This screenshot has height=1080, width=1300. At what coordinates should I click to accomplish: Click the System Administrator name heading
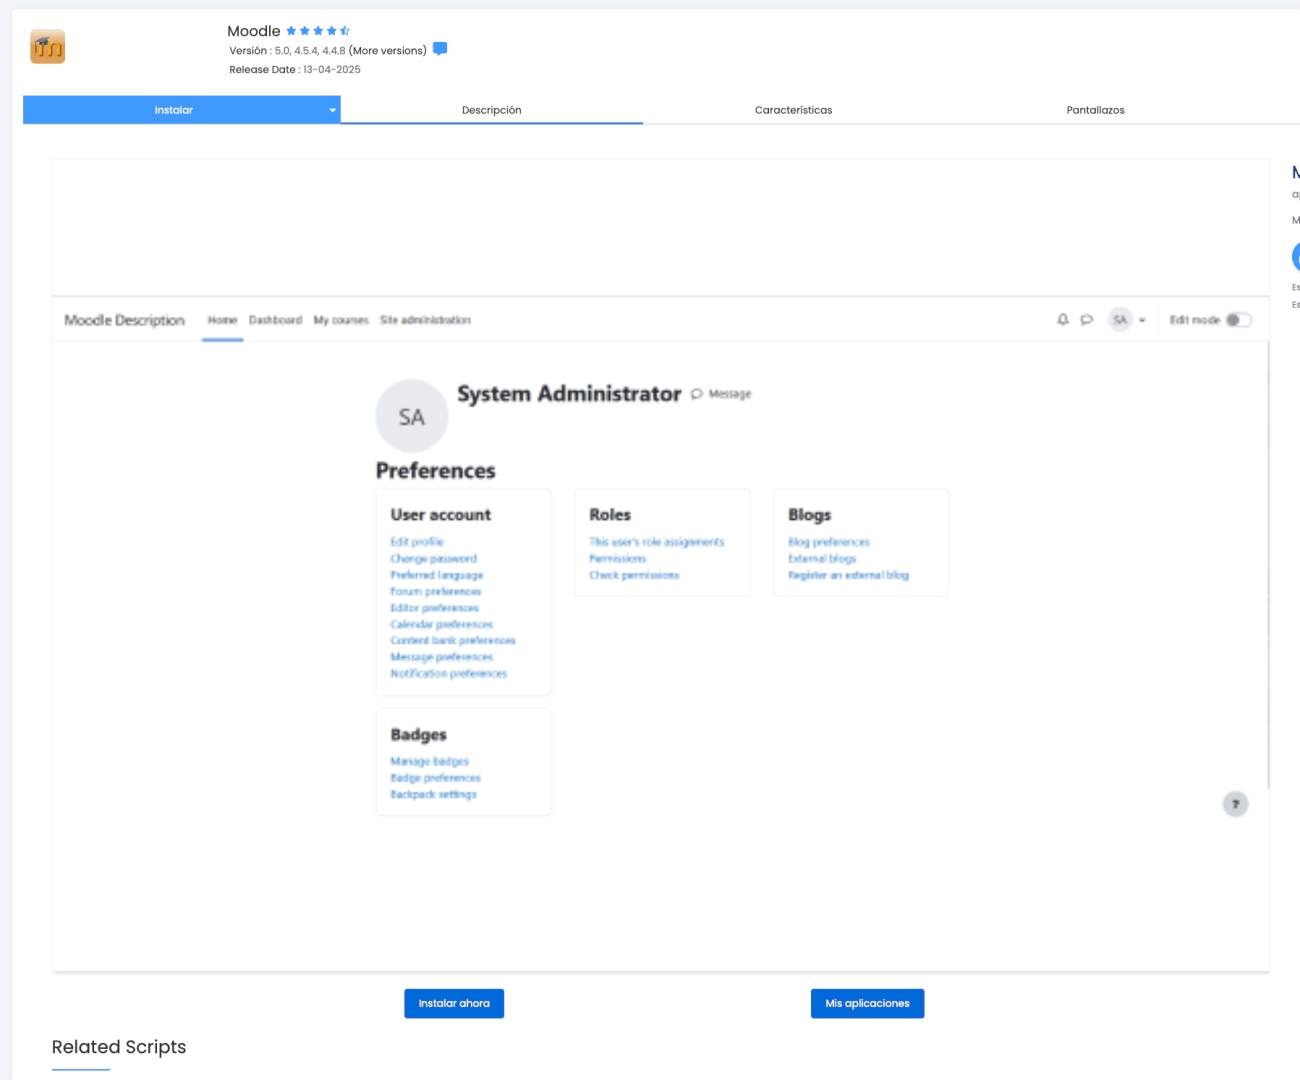tap(569, 394)
